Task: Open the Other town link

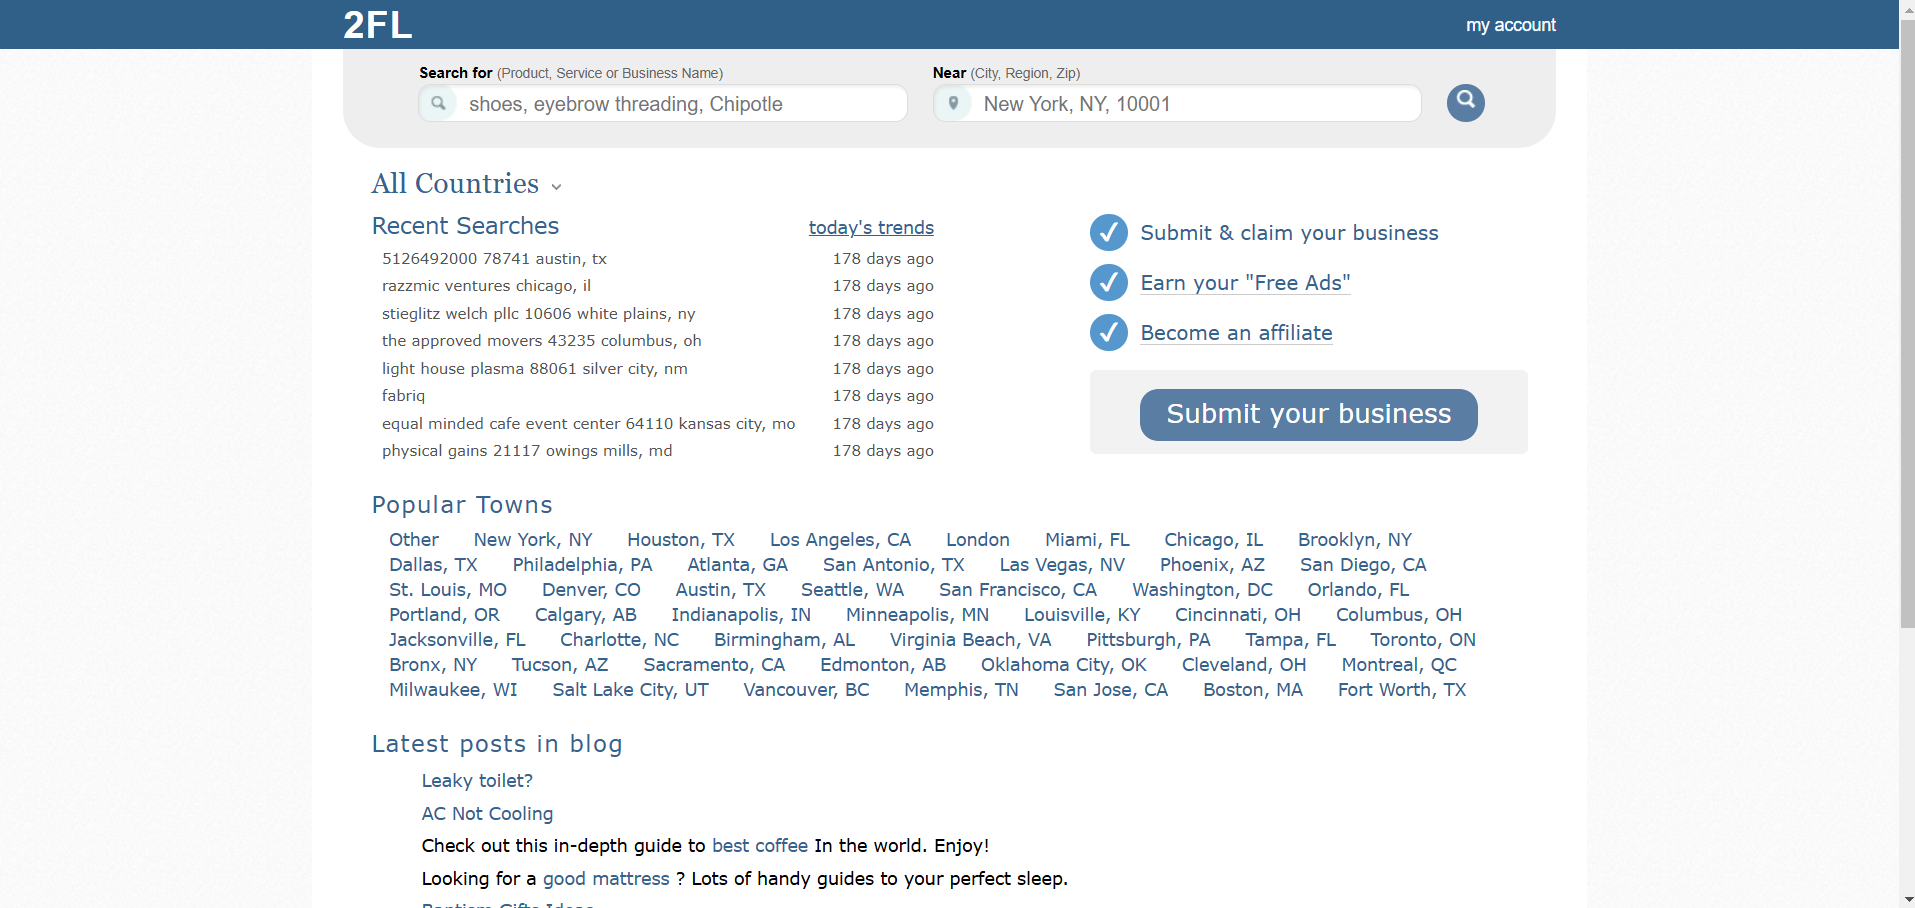Action: pos(414,540)
